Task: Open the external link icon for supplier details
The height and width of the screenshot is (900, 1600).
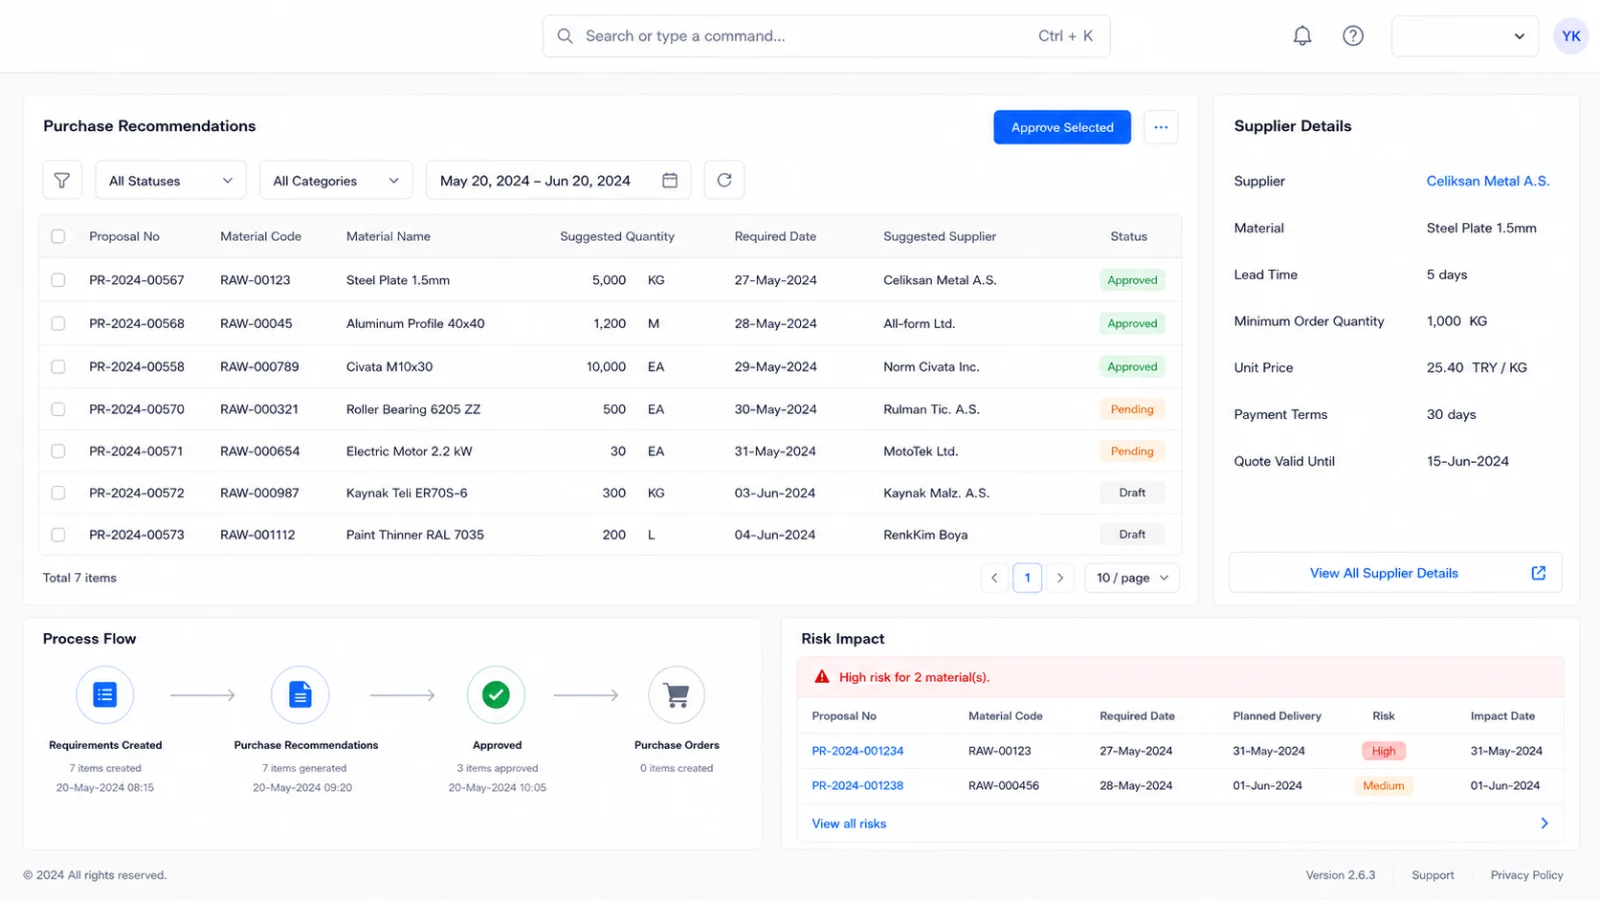Action: tap(1538, 573)
